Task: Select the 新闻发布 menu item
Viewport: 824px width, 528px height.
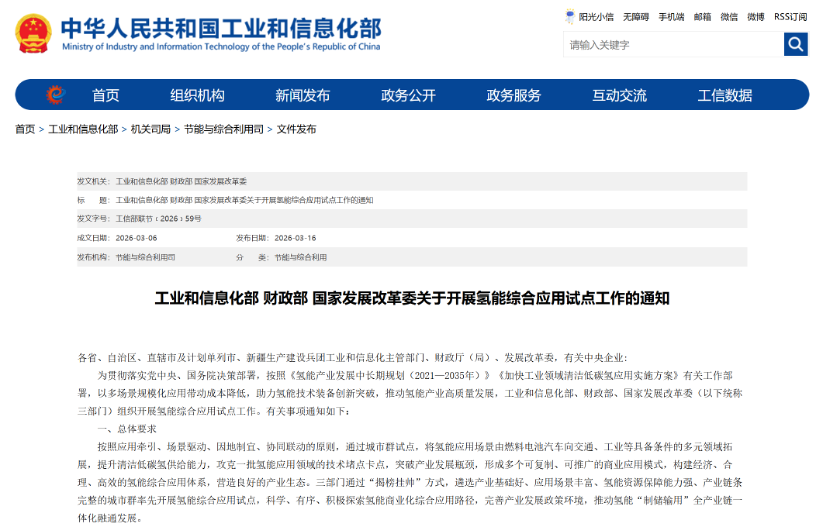Action: [x=303, y=95]
